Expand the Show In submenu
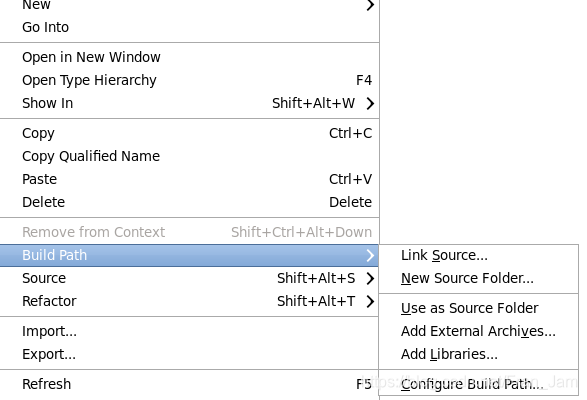 189,103
